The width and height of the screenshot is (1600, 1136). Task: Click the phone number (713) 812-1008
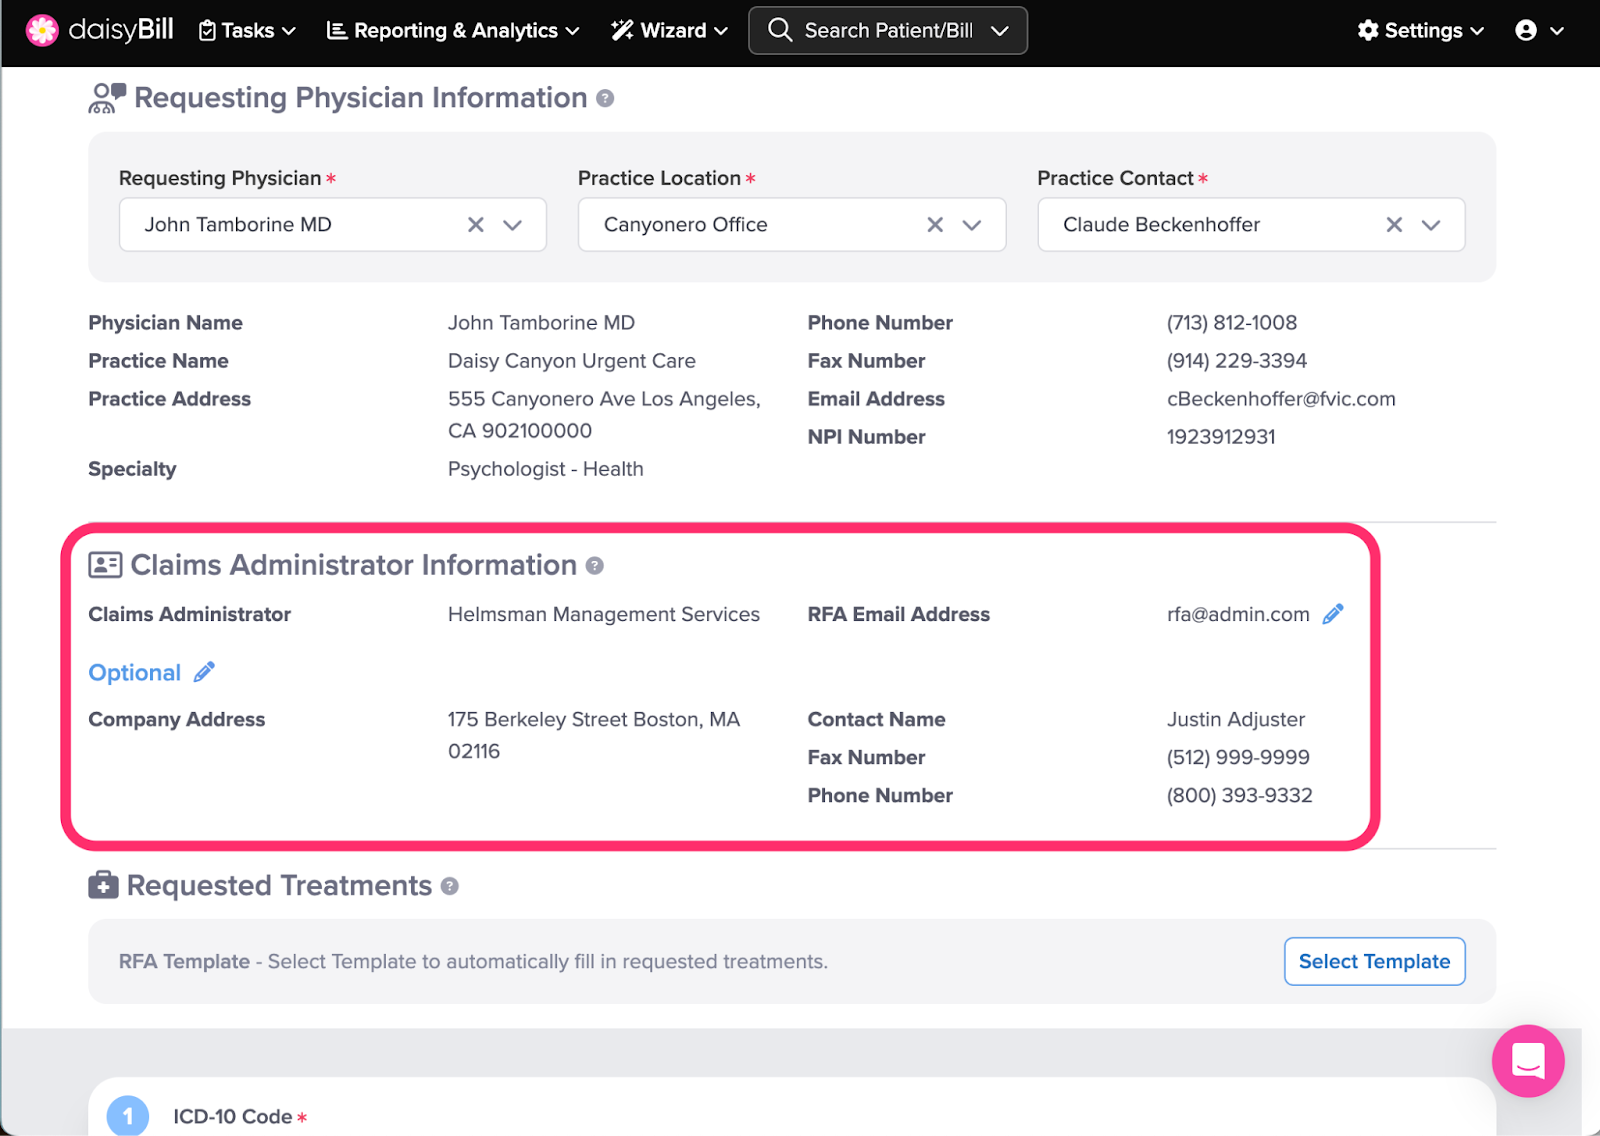(1232, 323)
